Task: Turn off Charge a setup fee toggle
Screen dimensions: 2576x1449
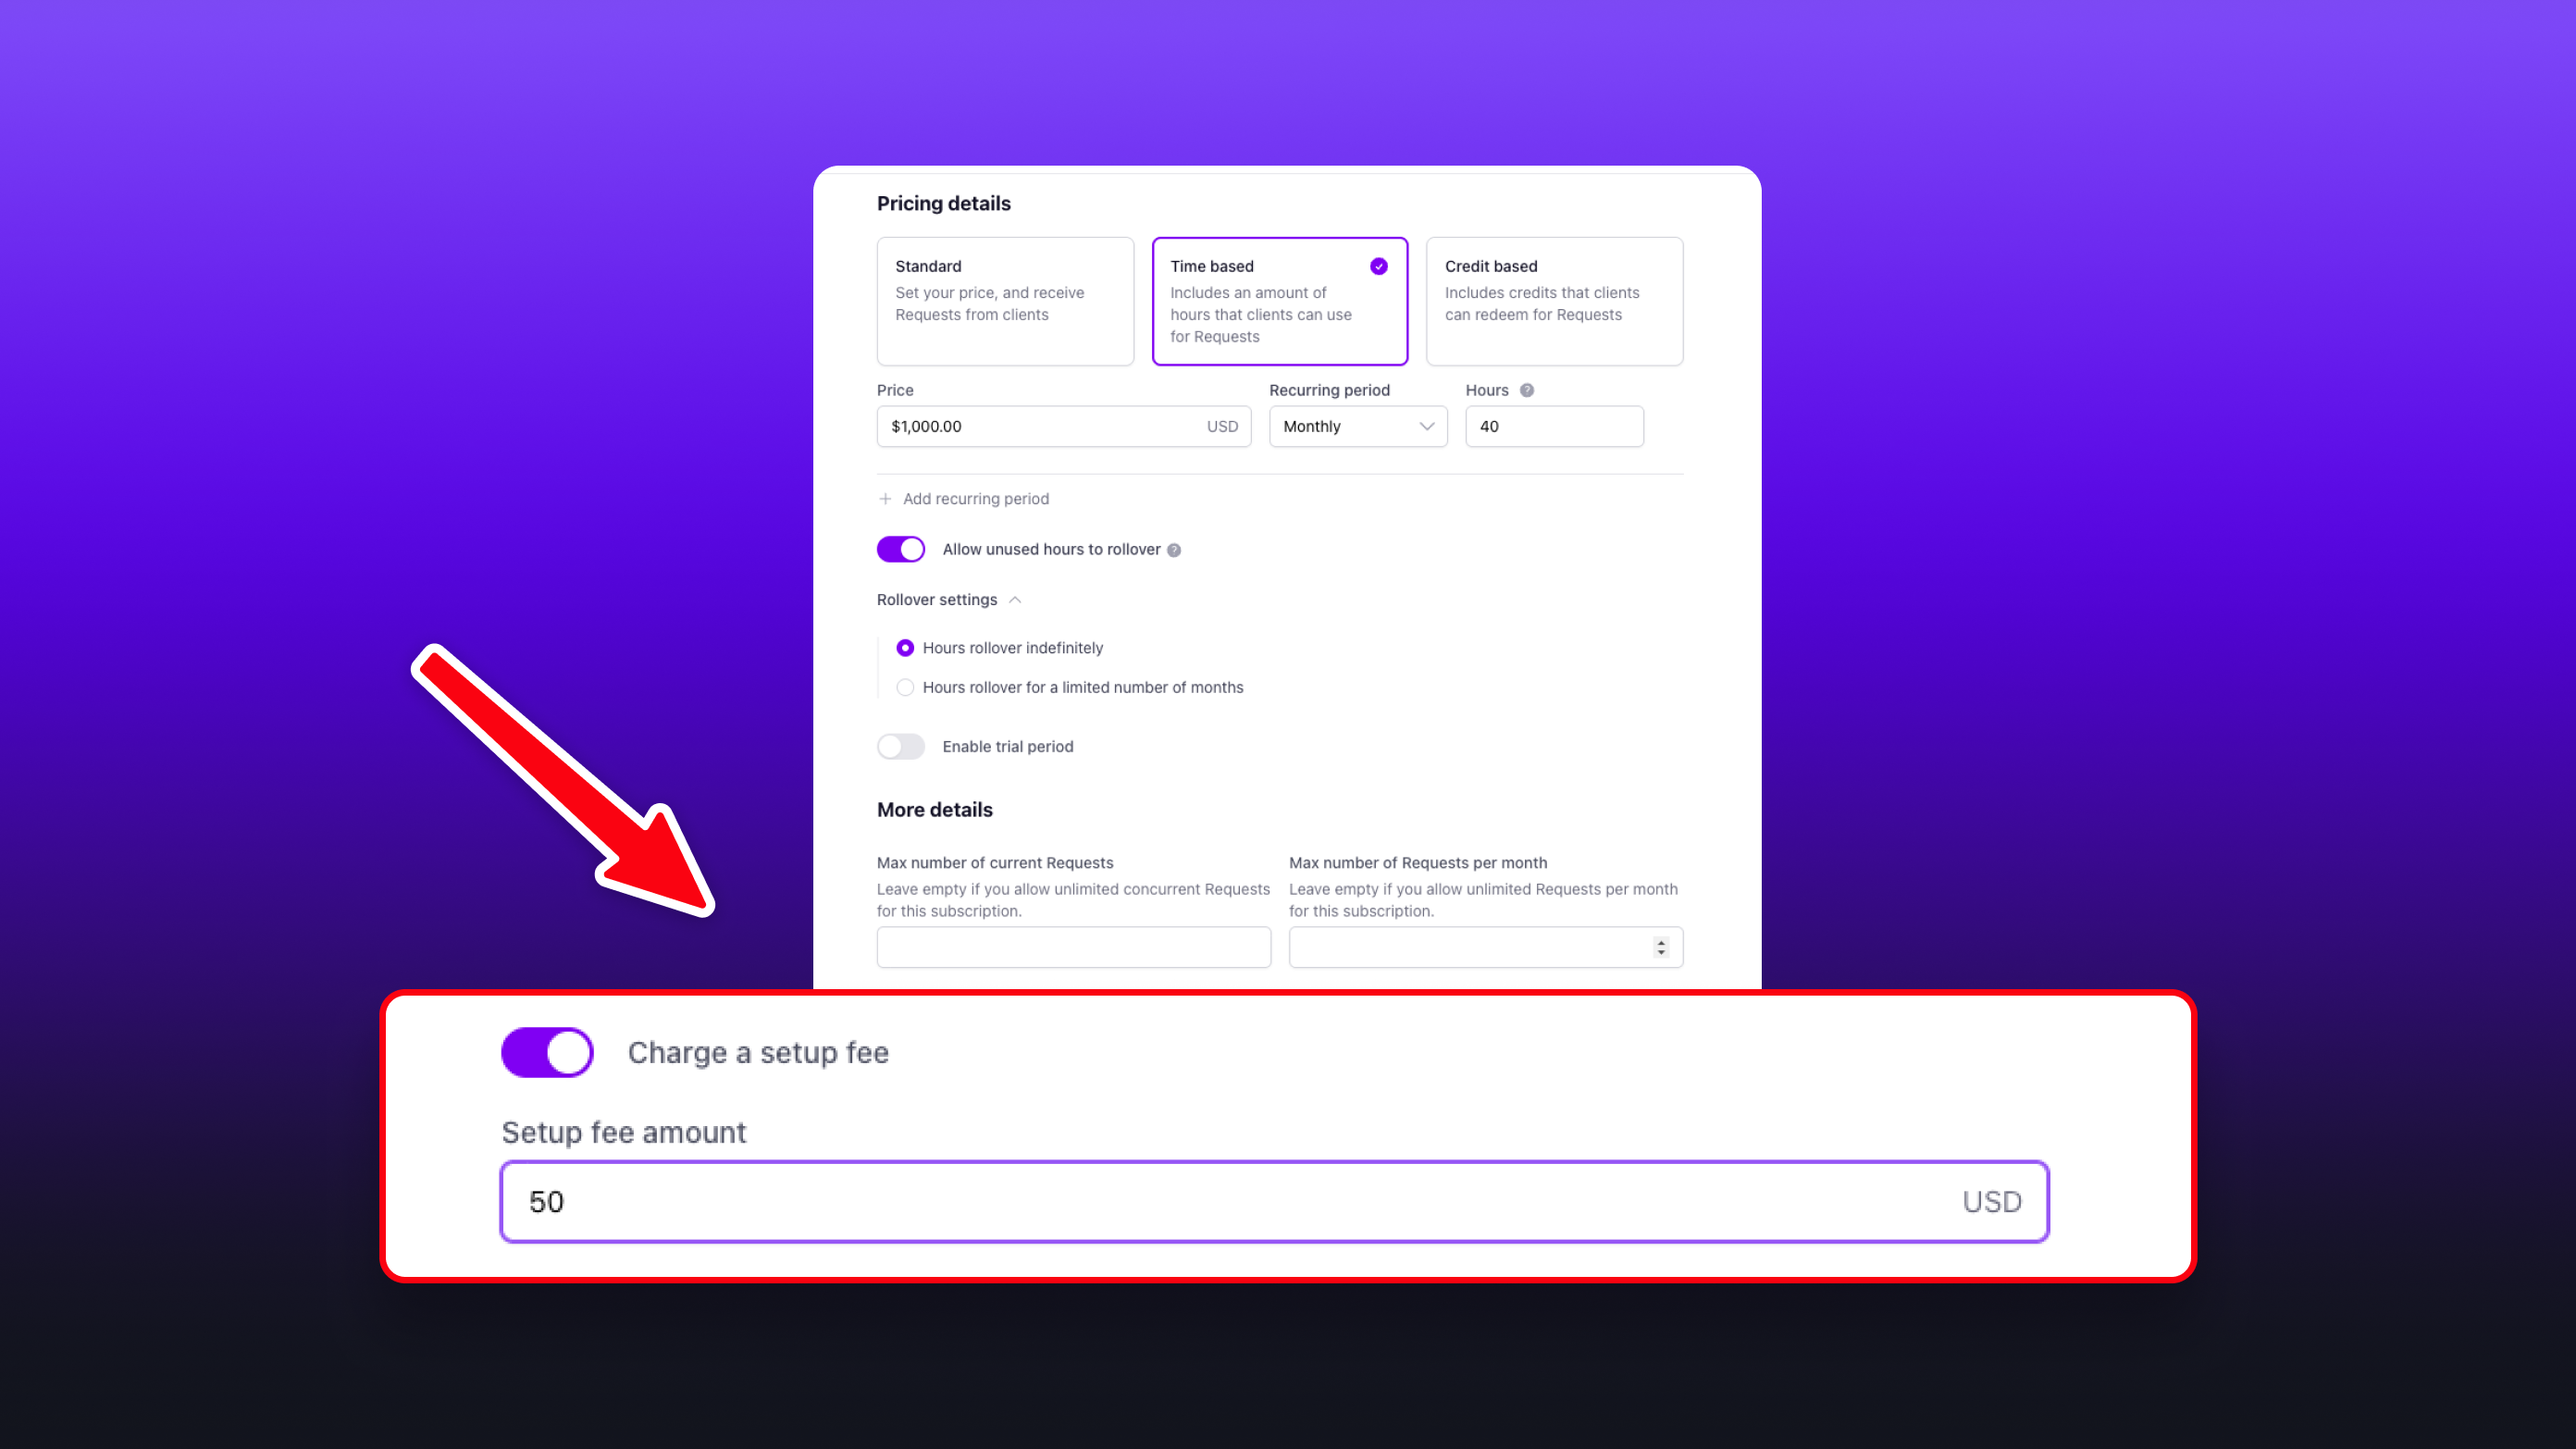Action: tap(547, 1052)
